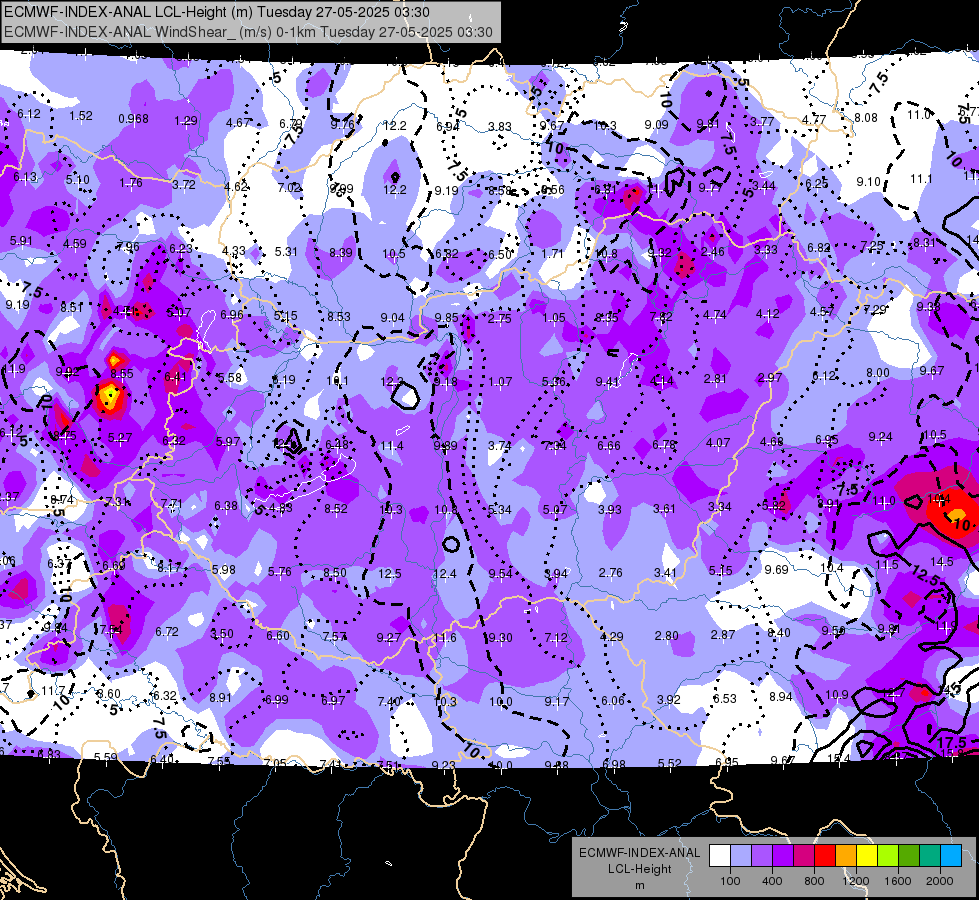979x900 pixels.
Task: Click the teal legend color swatch
Action: click(930, 856)
